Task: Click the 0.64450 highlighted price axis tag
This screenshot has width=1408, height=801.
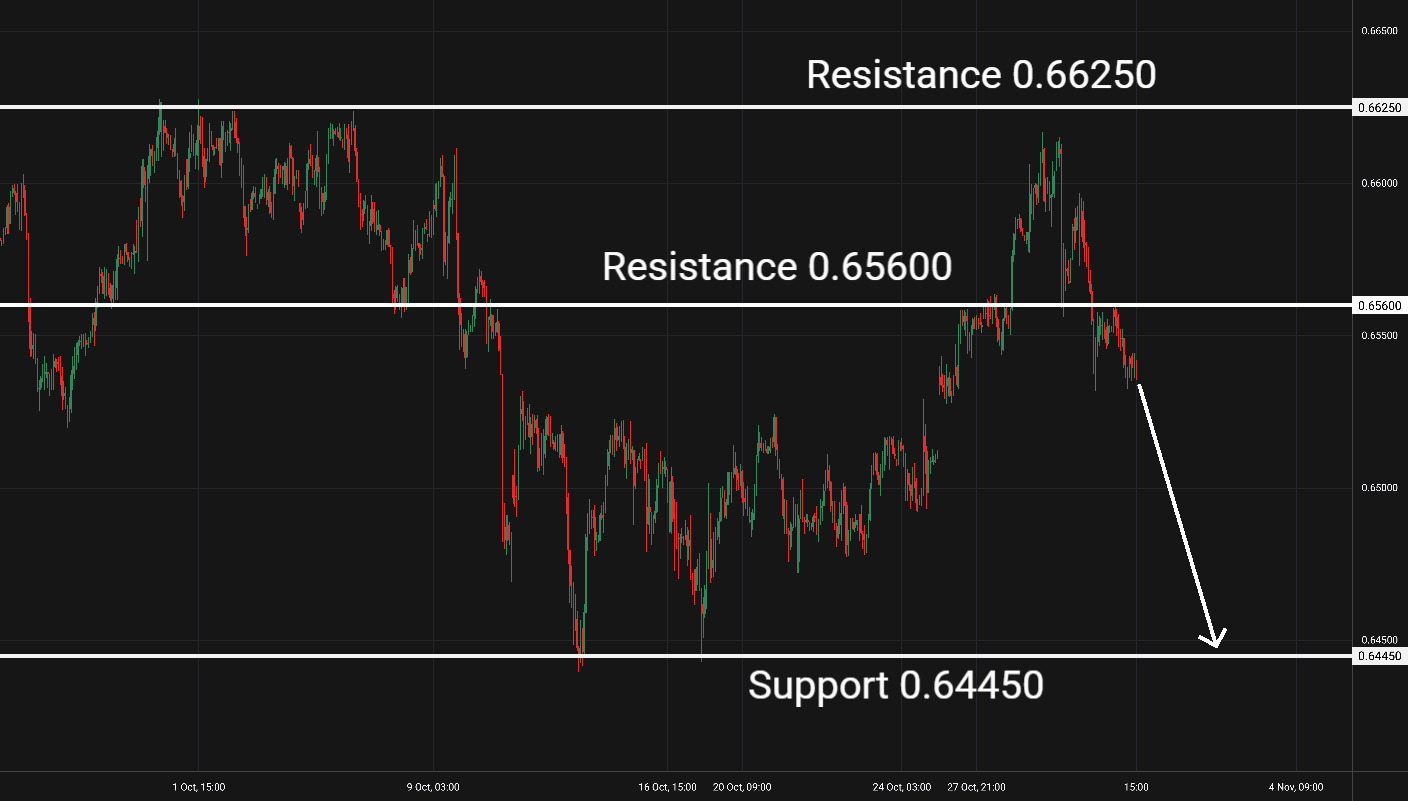Action: coord(1380,656)
